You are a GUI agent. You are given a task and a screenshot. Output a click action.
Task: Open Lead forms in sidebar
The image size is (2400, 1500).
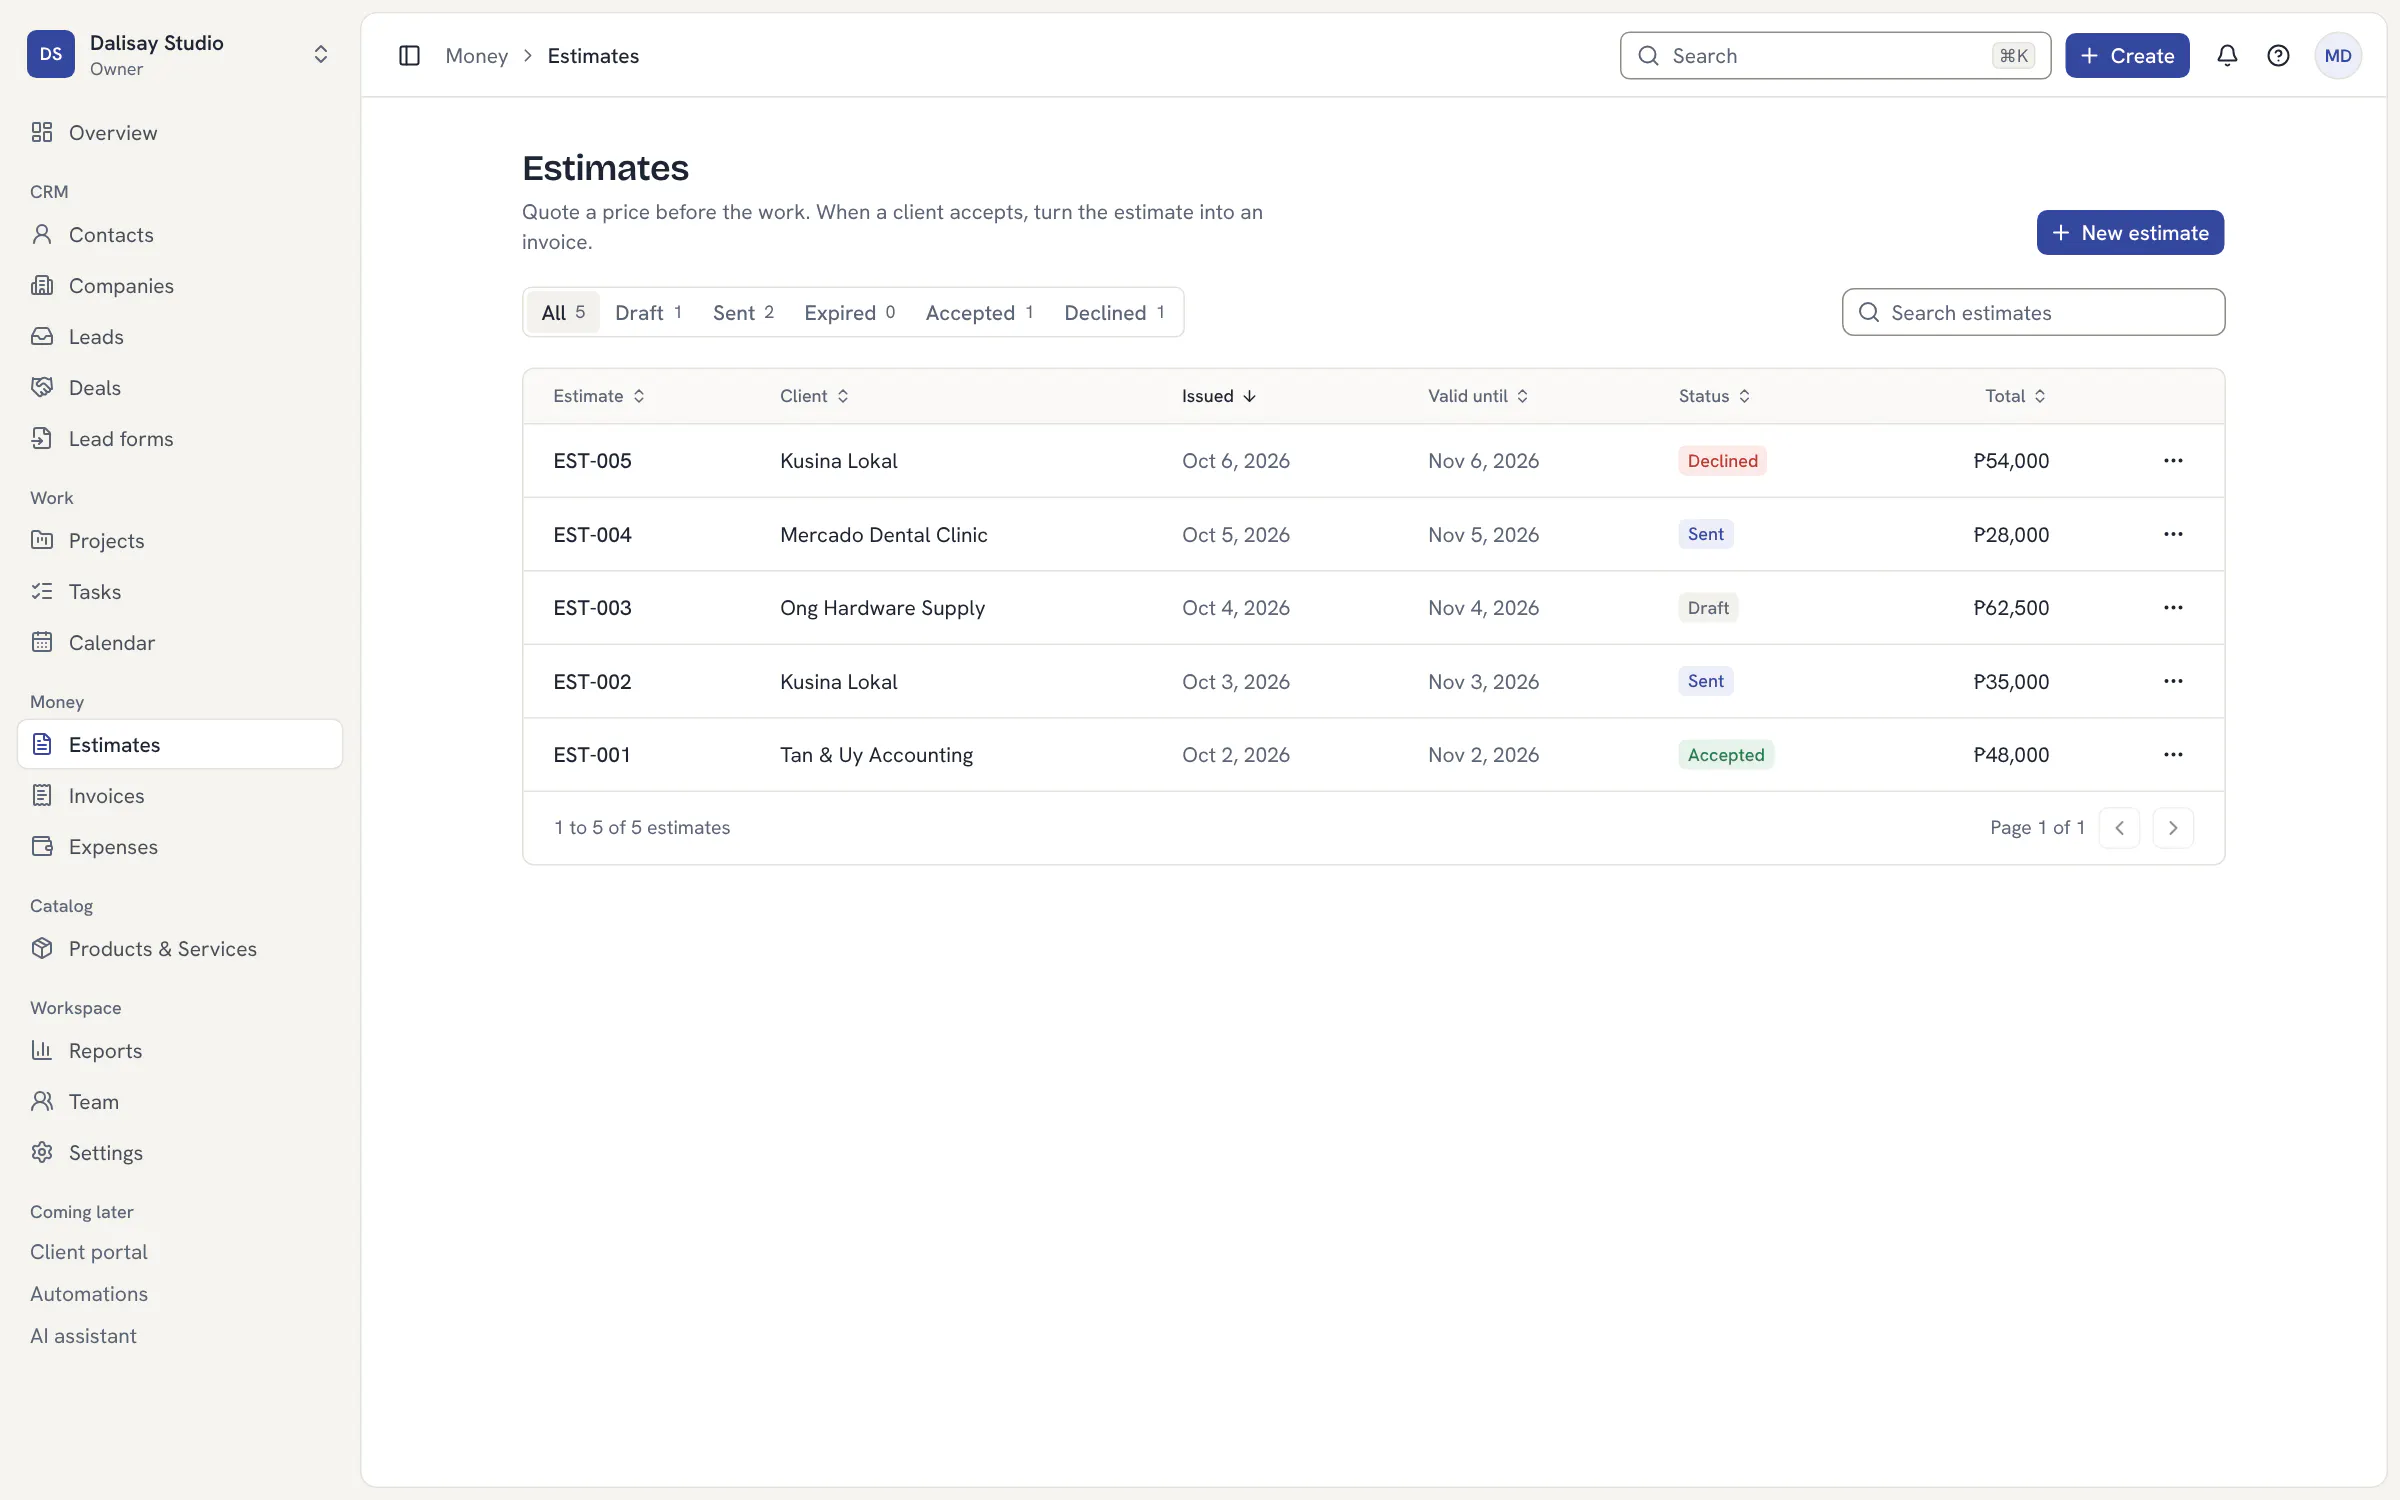click(180, 439)
